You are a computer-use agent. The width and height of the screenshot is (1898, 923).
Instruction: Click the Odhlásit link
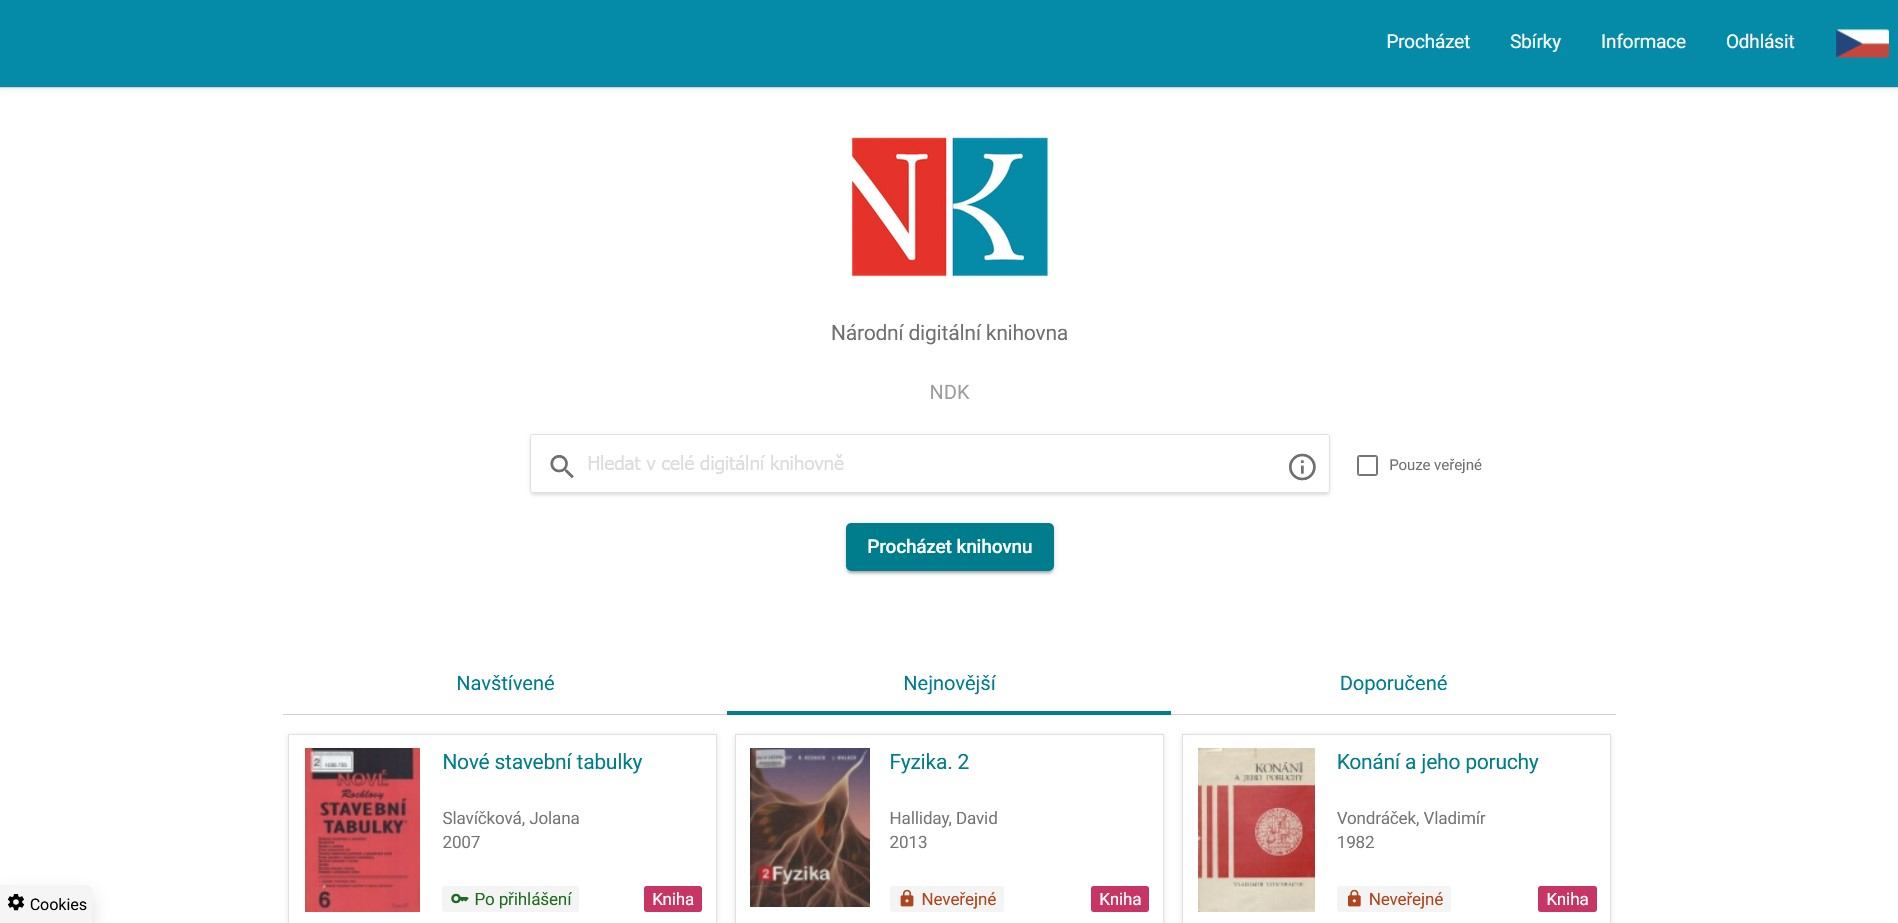(1760, 42)
